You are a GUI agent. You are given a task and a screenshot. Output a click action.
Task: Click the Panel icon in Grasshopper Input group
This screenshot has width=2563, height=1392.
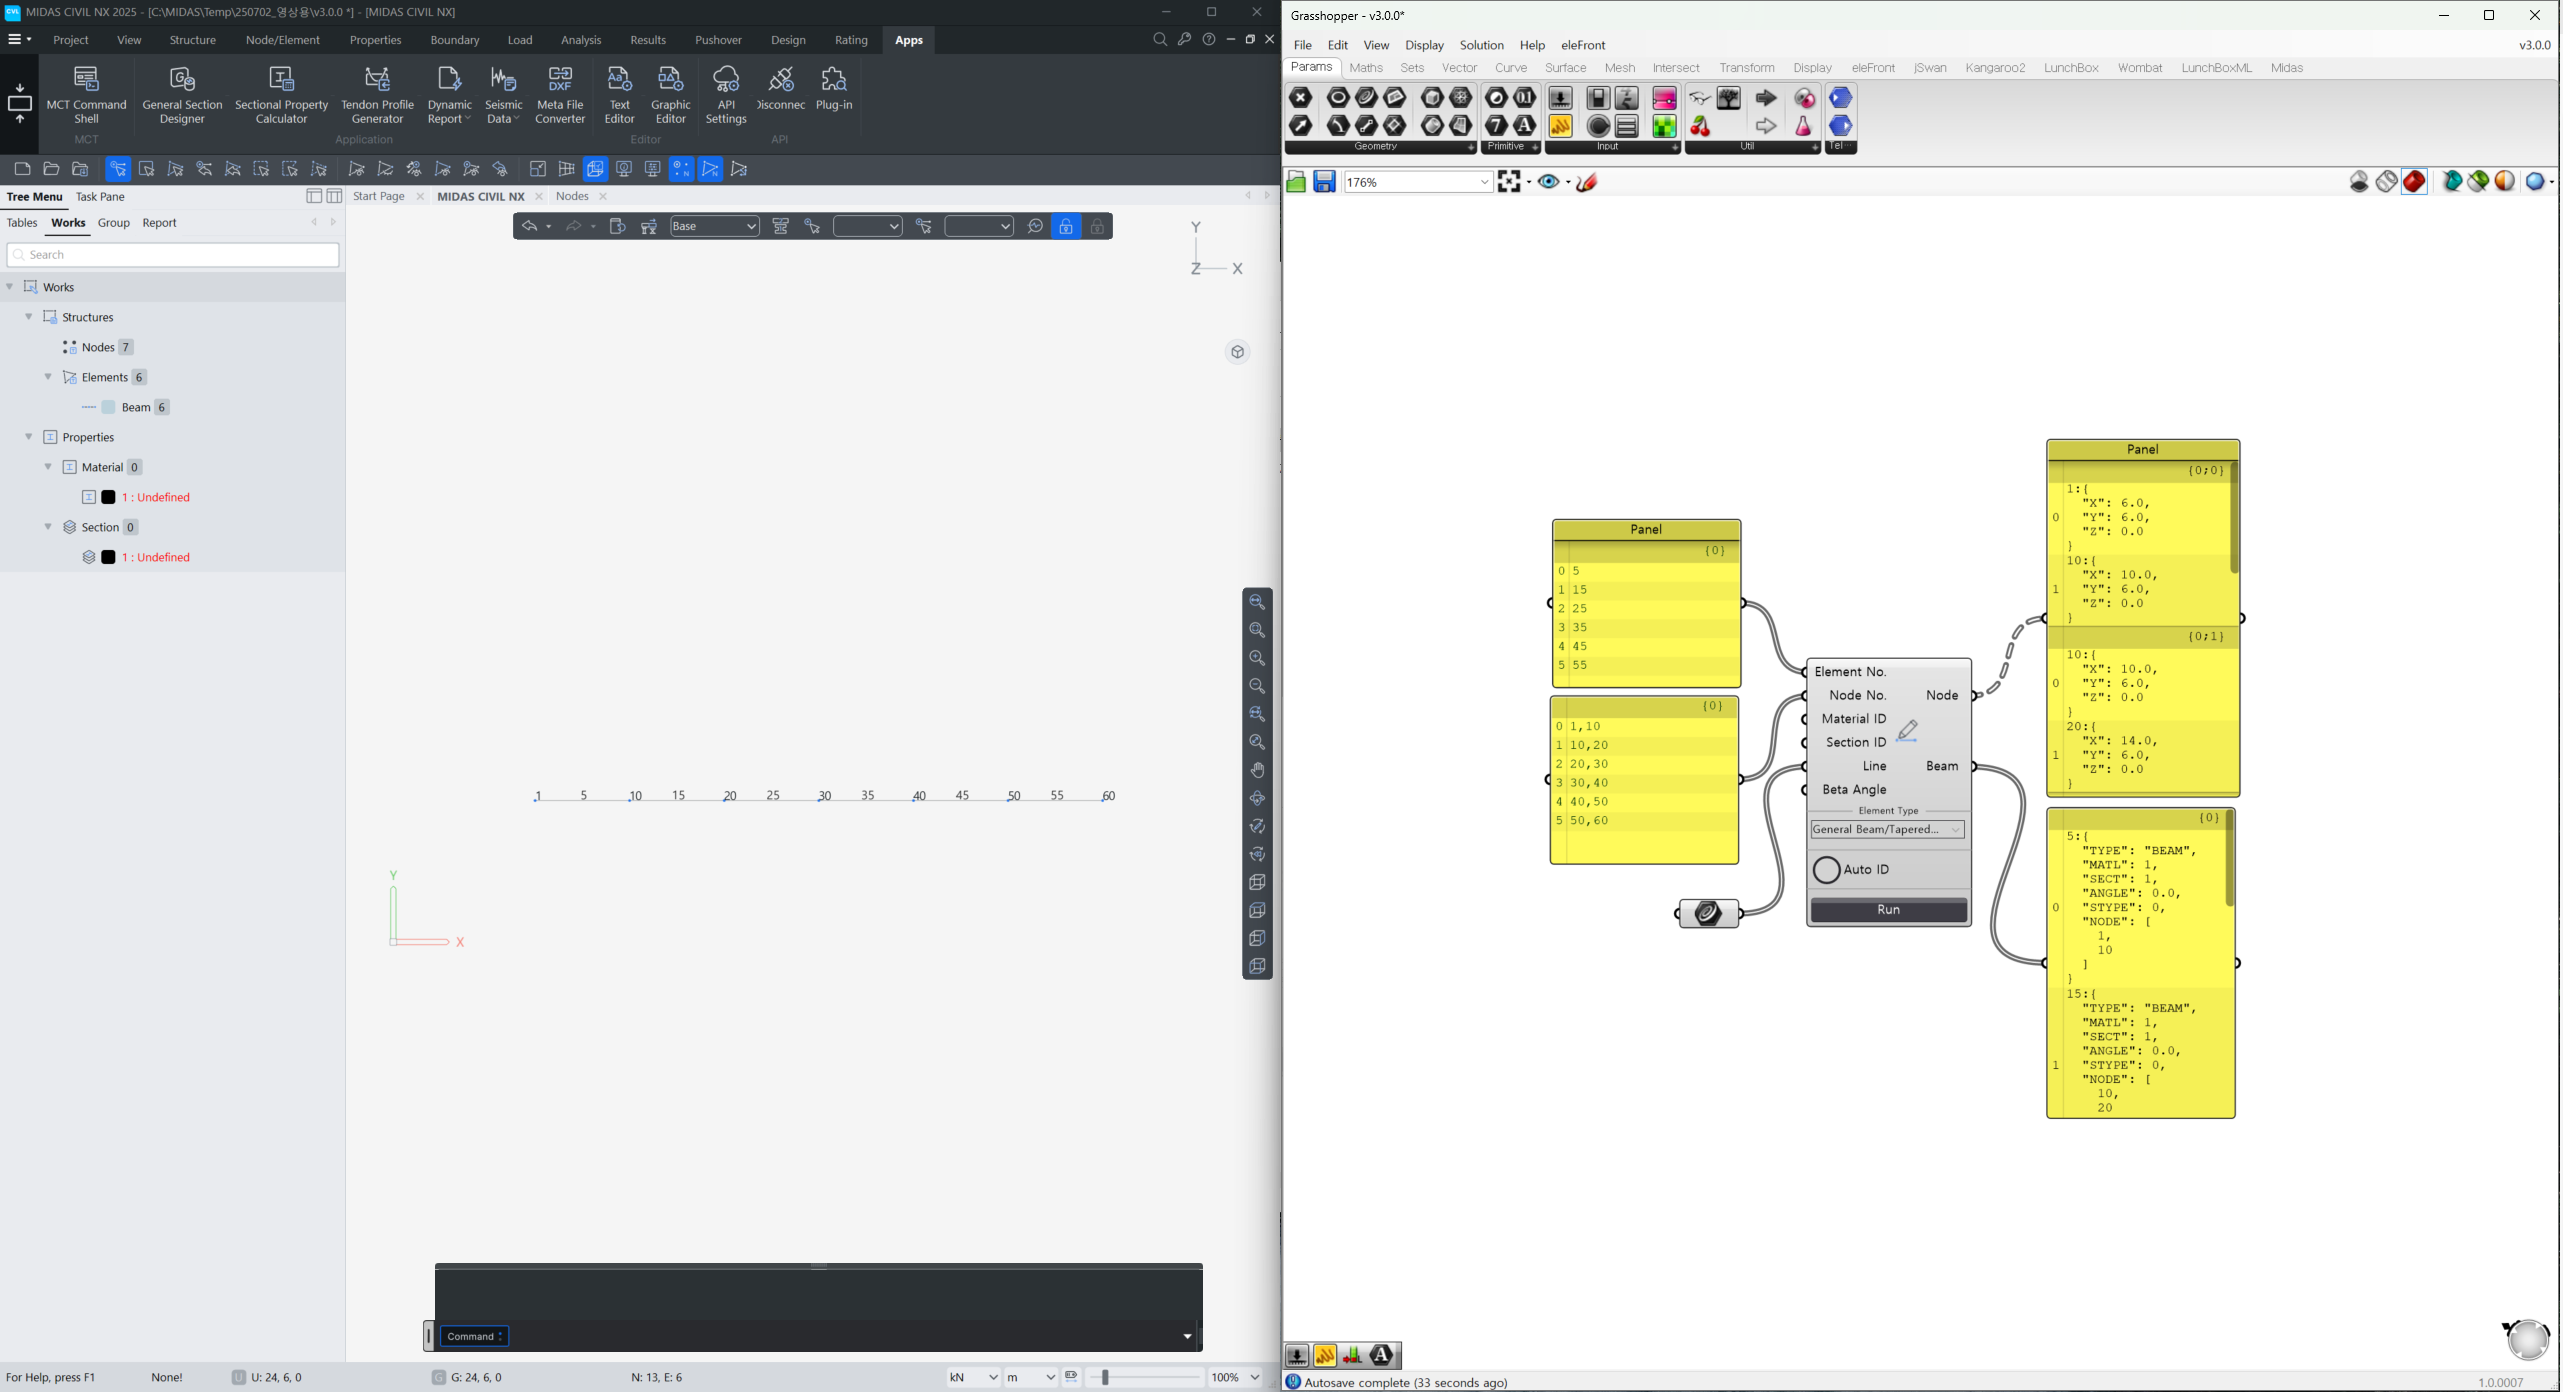tap(1560, 126)
